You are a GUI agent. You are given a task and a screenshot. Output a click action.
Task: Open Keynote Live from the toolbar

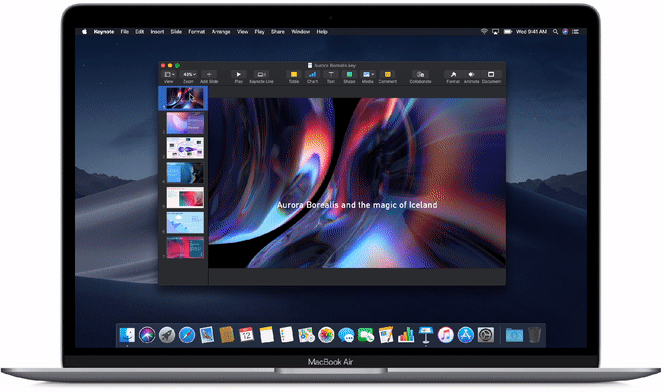(x=261, y=75)
